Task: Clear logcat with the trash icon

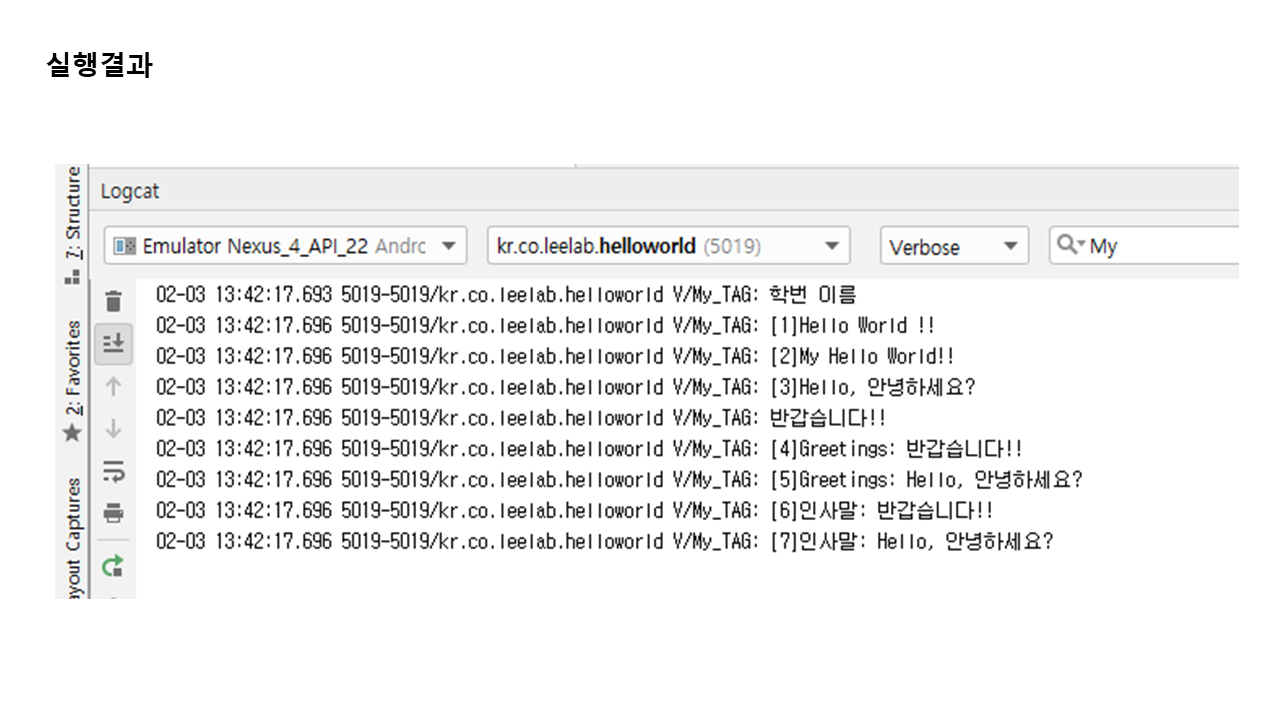Action: (114, 301)
